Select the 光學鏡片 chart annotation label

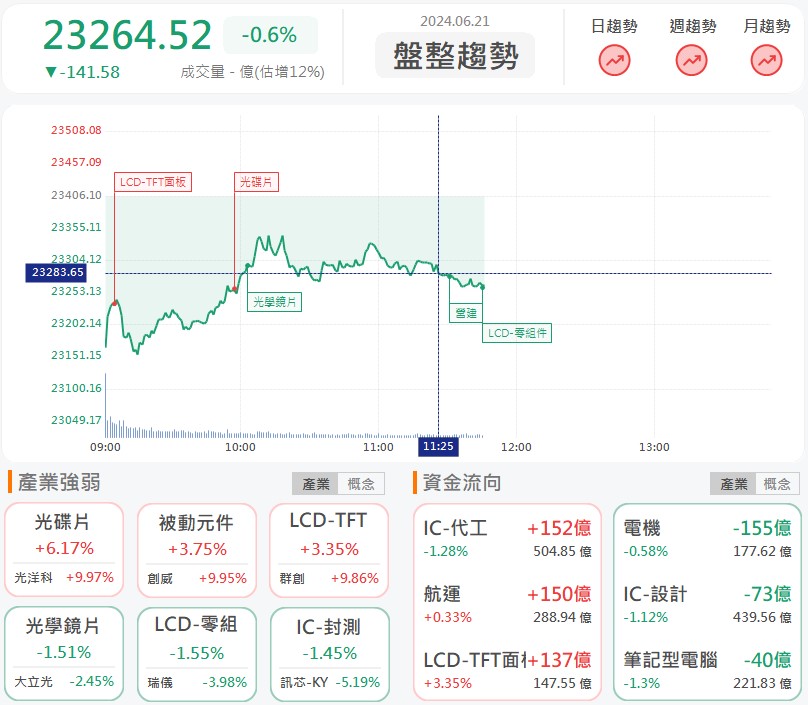(275, 302)
